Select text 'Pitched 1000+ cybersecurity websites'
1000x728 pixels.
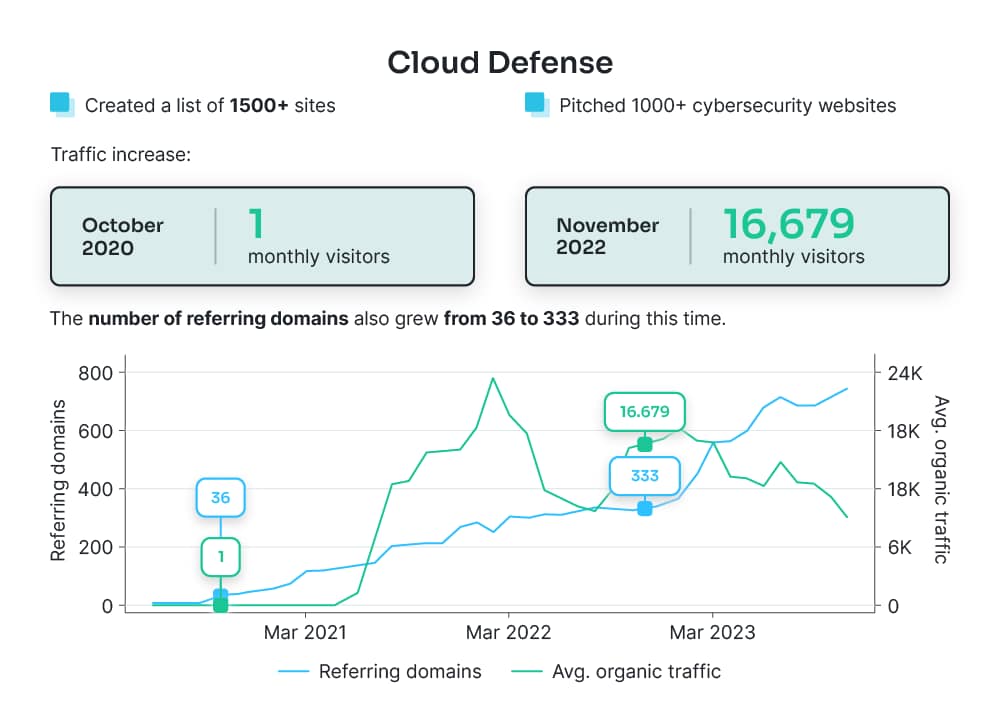pos(728,105)
